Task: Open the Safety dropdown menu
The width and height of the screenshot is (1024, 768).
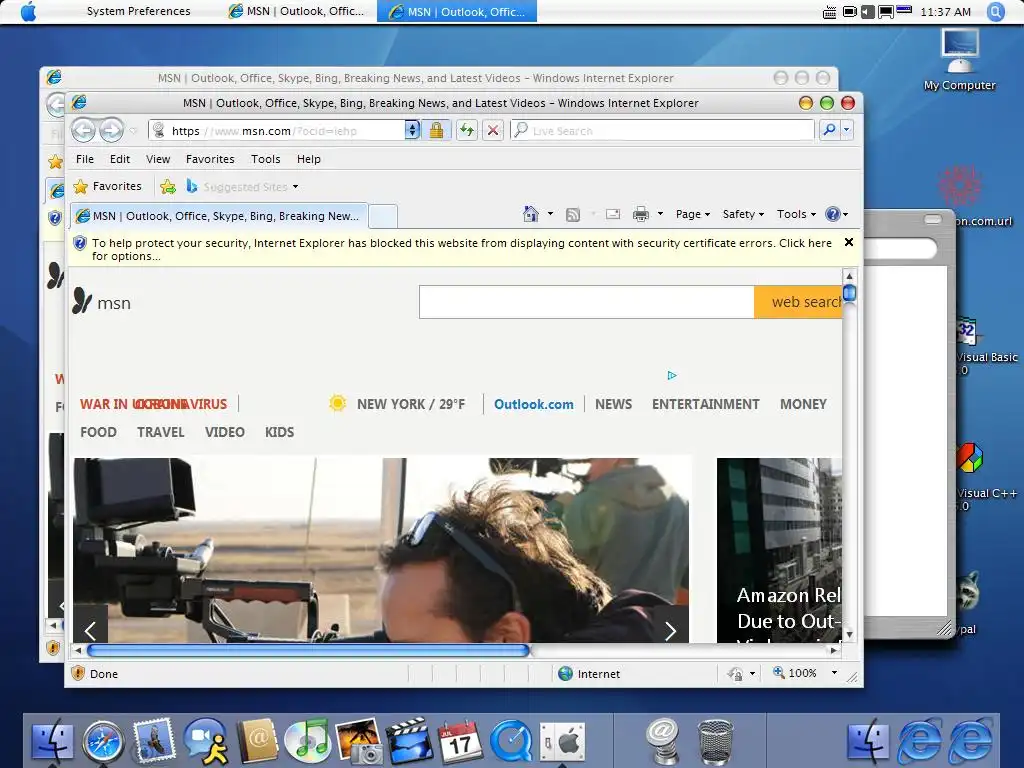Action: pos(743,214)
